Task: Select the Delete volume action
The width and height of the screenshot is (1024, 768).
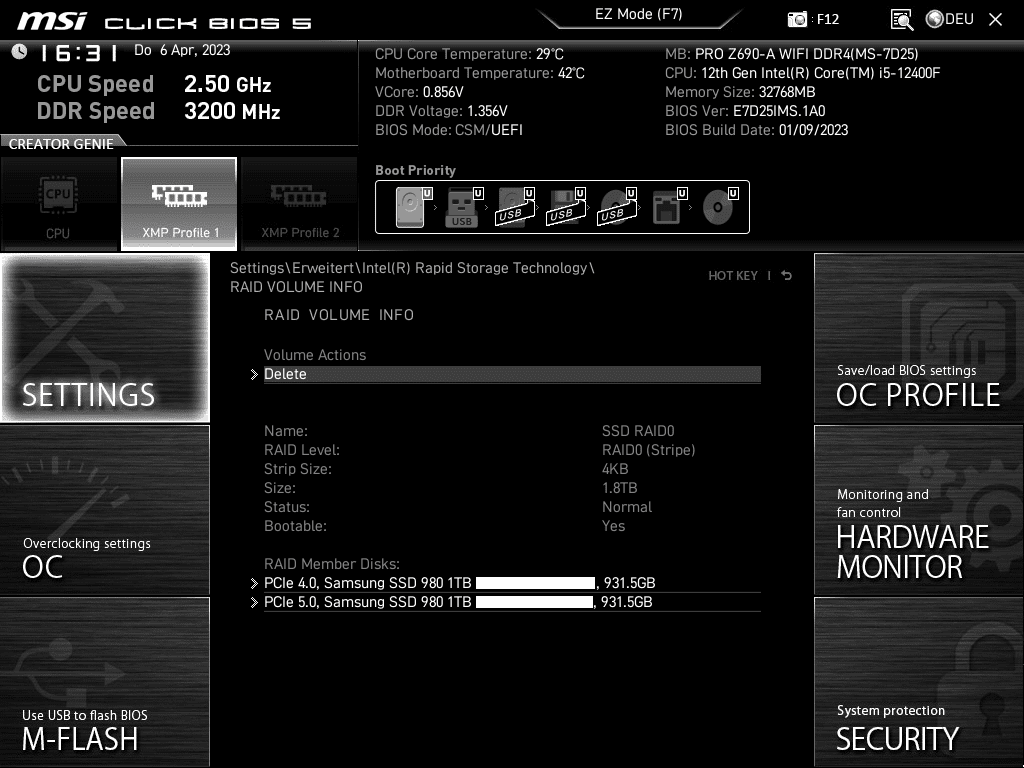Action: (512, 374)
